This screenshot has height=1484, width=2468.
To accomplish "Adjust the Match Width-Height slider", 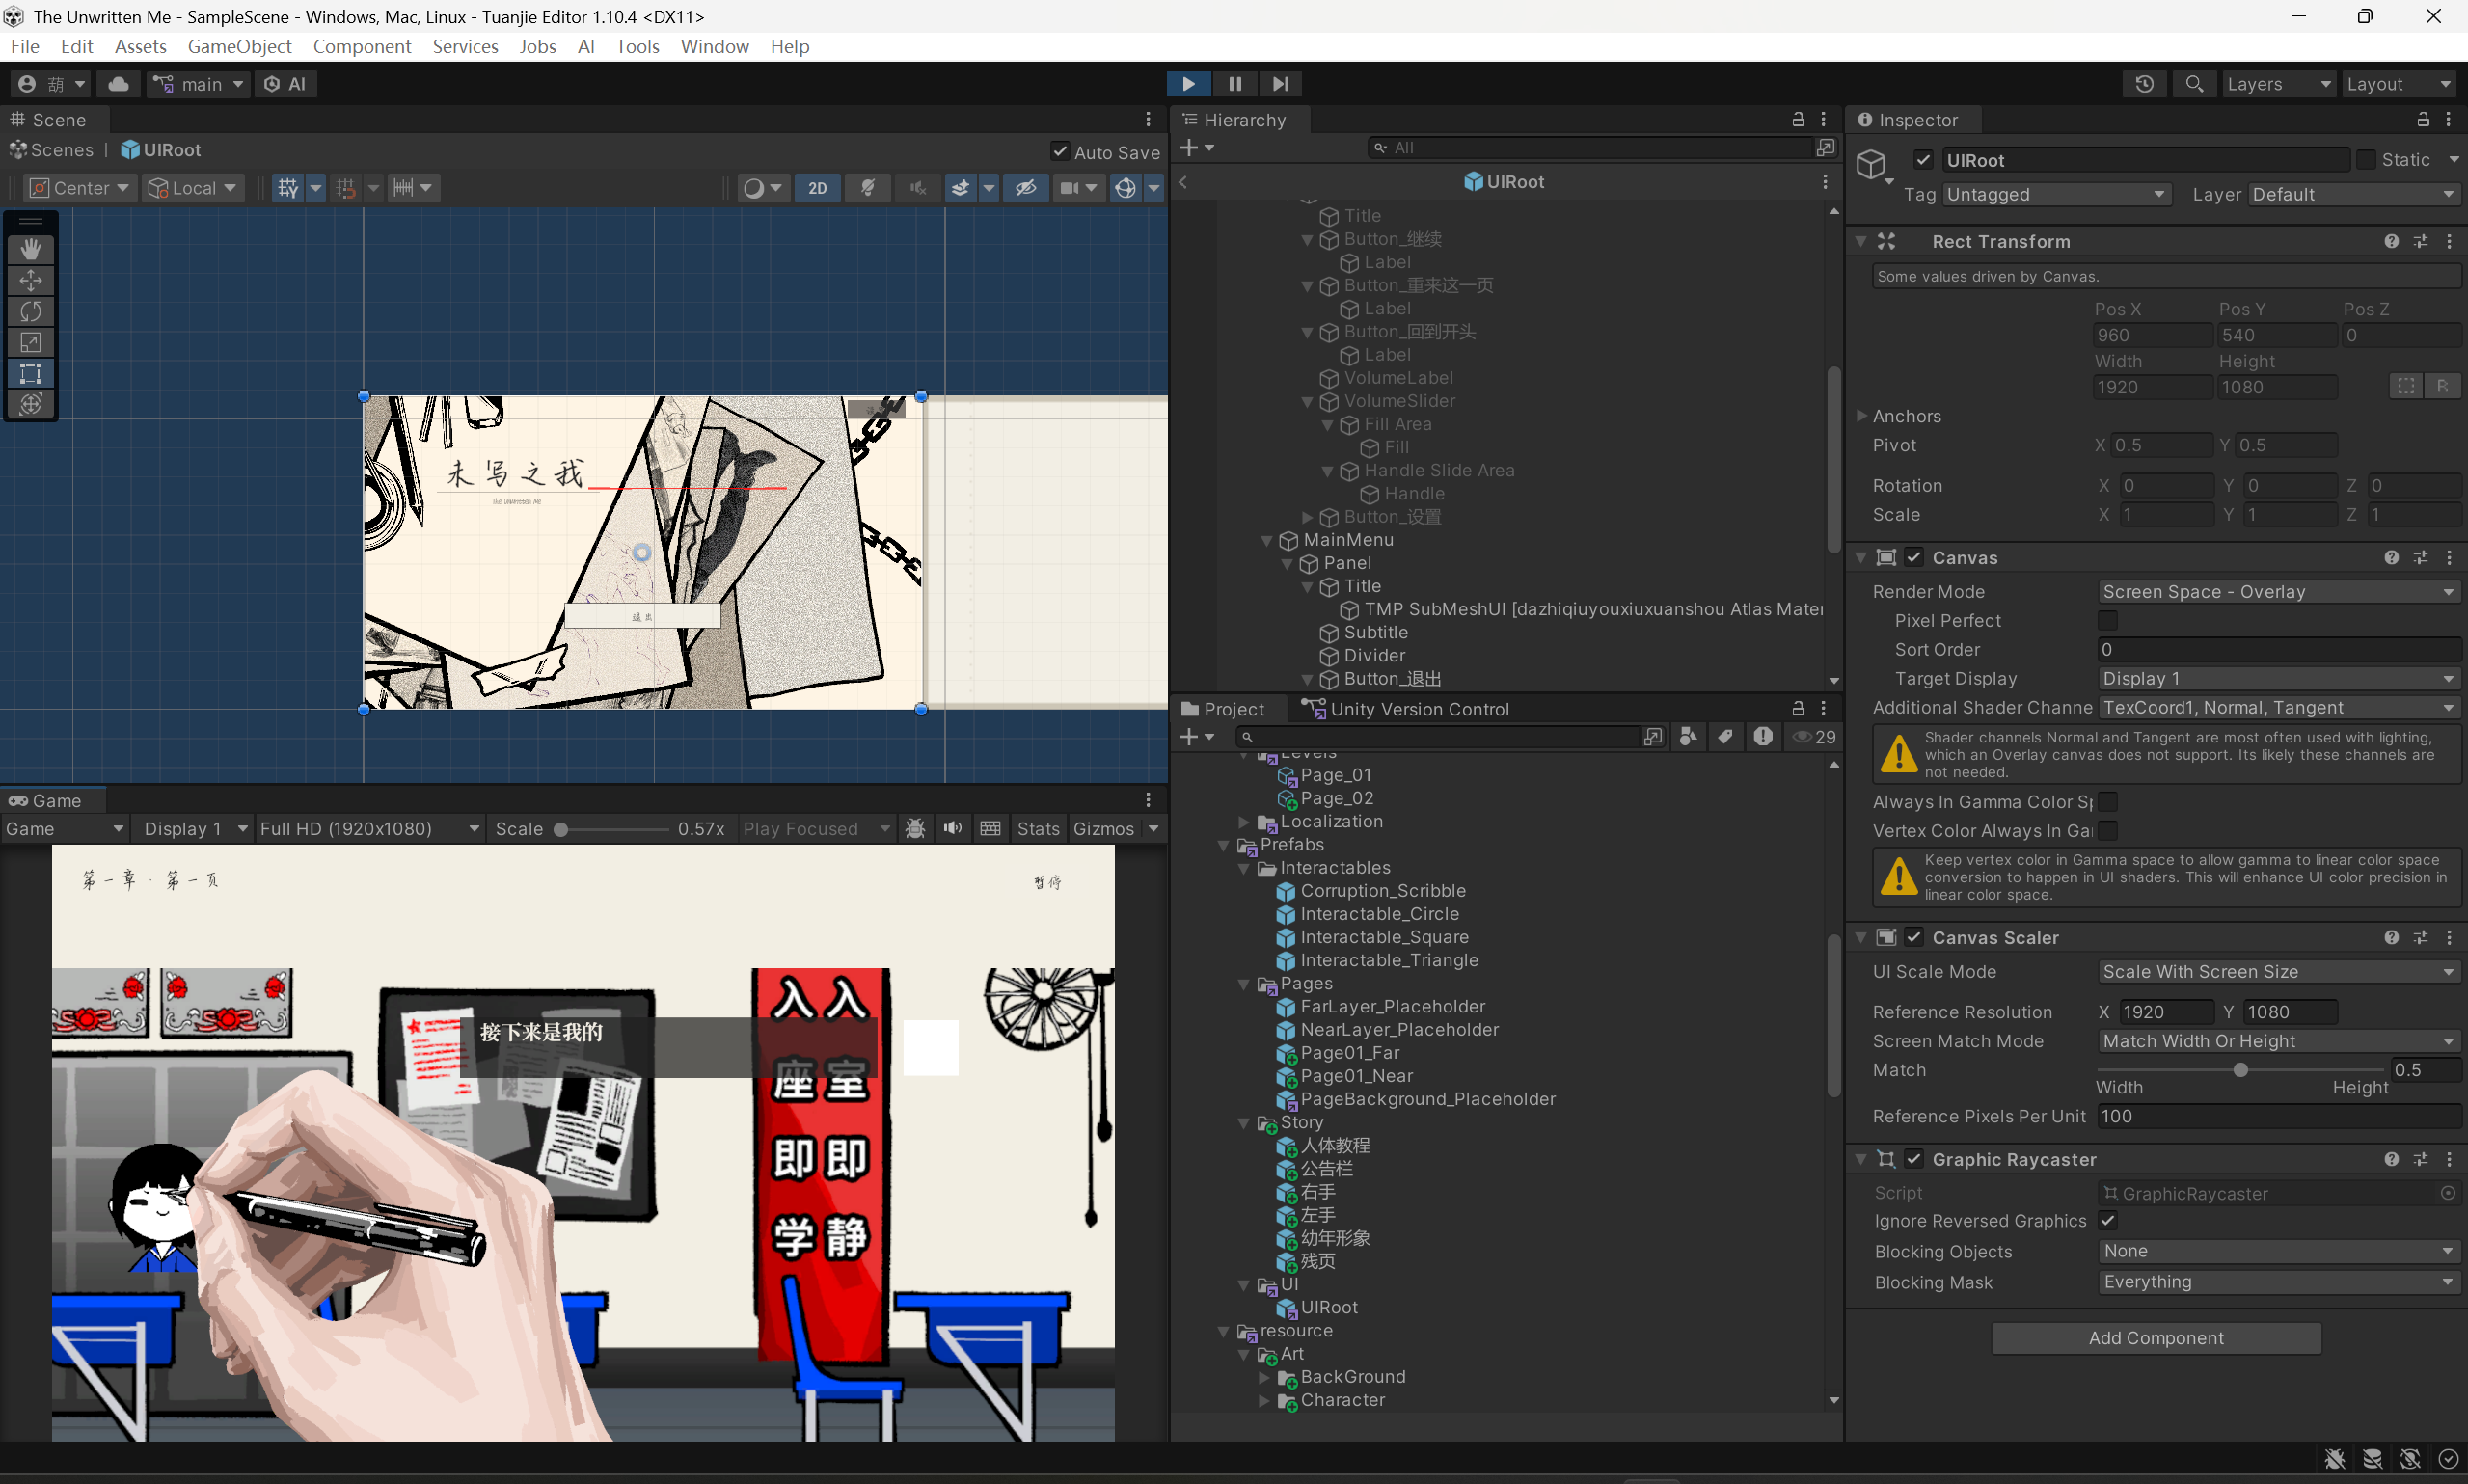I will pos(2240,1069).
